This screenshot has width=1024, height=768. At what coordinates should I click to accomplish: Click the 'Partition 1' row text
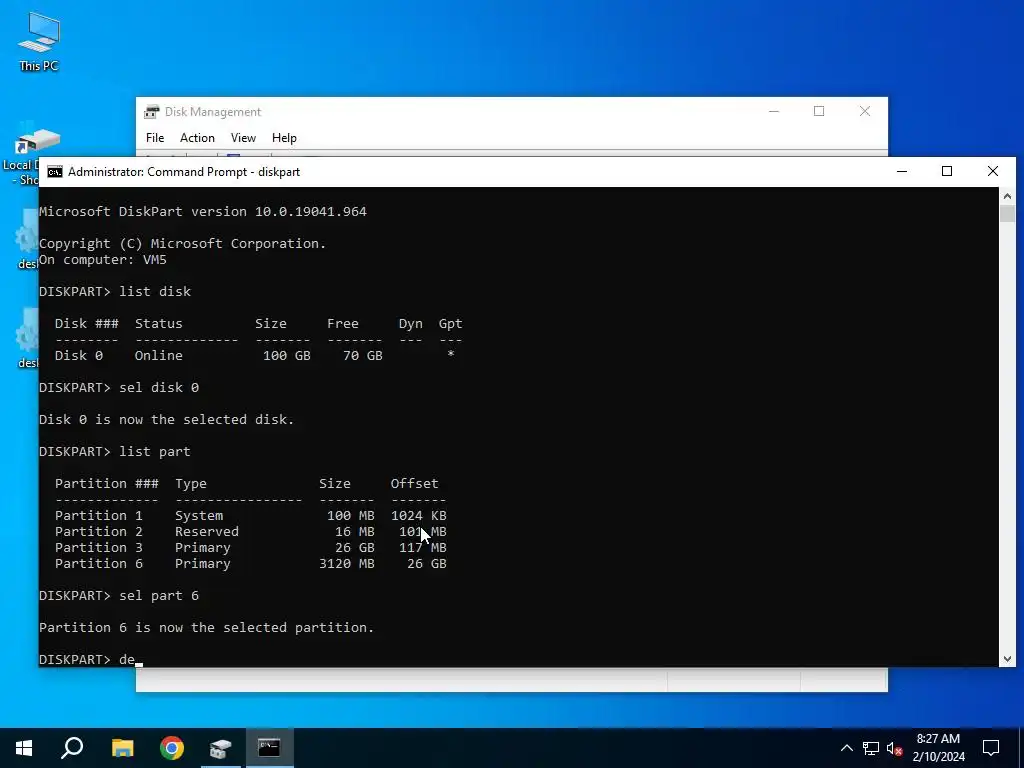[251, 515]
